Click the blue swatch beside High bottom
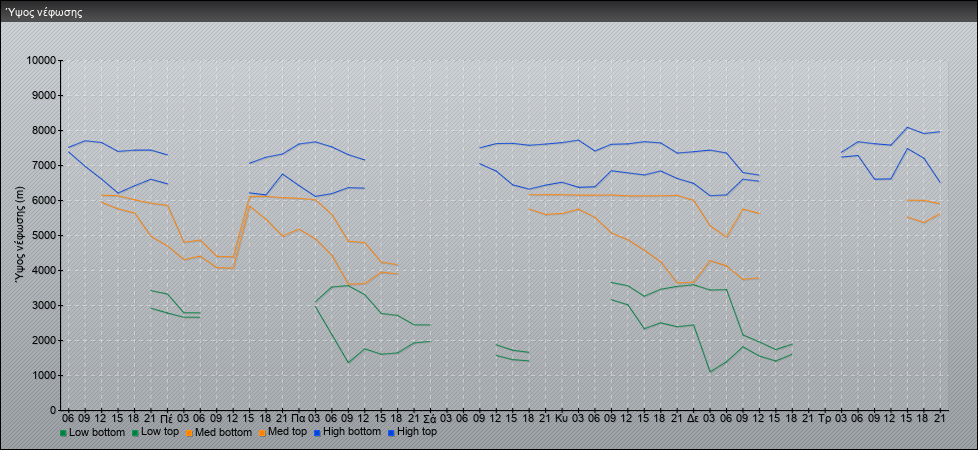 [317, 432]
